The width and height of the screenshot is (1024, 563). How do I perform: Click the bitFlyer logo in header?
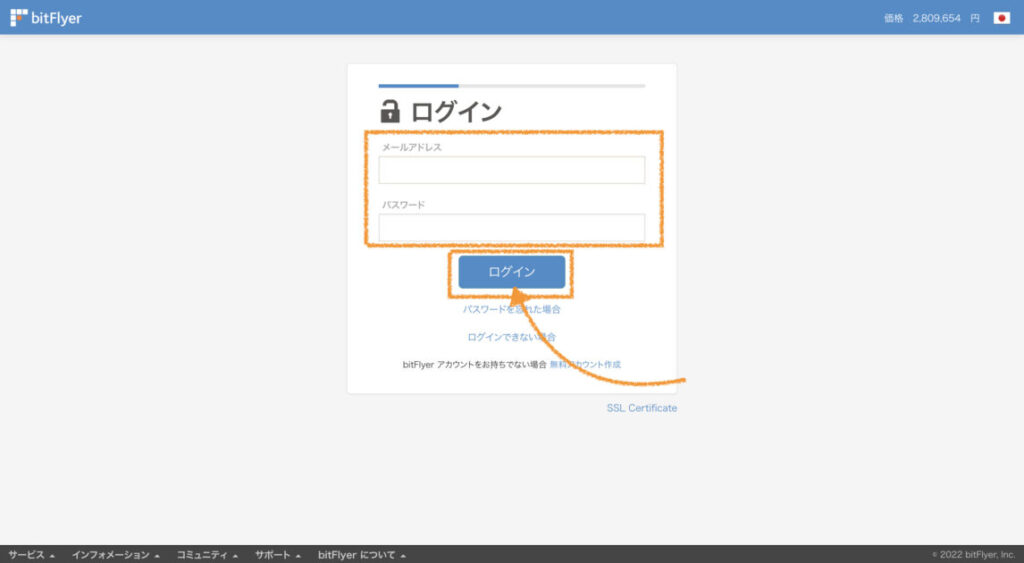[46, 17]
